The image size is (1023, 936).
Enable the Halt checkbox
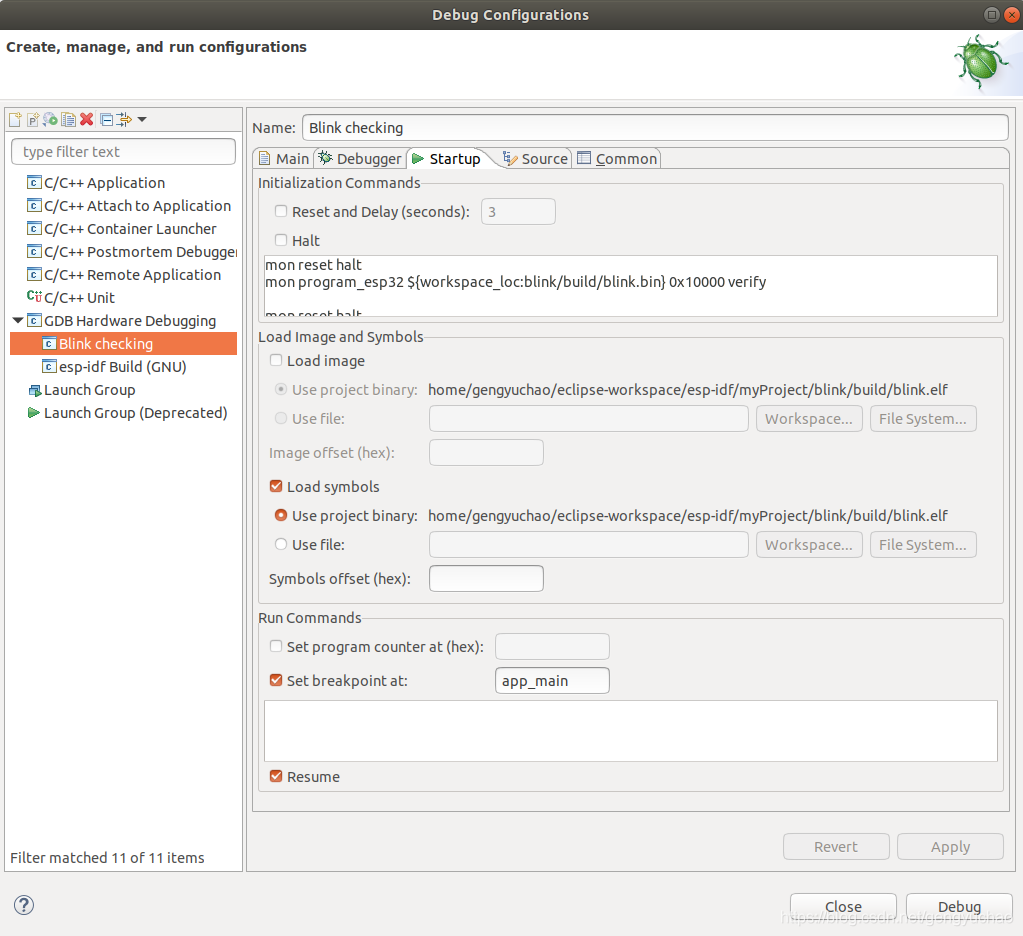(281, 240)
